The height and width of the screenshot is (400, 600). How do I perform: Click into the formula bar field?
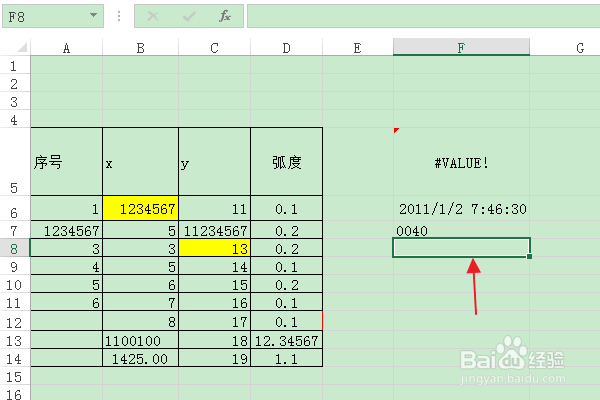click(424, 16)
